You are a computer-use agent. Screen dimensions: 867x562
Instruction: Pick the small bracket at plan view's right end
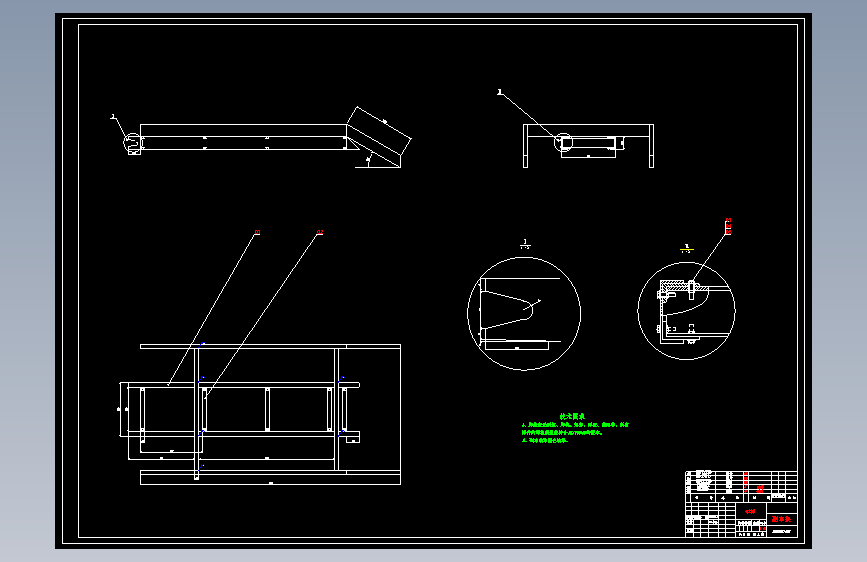coord(353,437)
